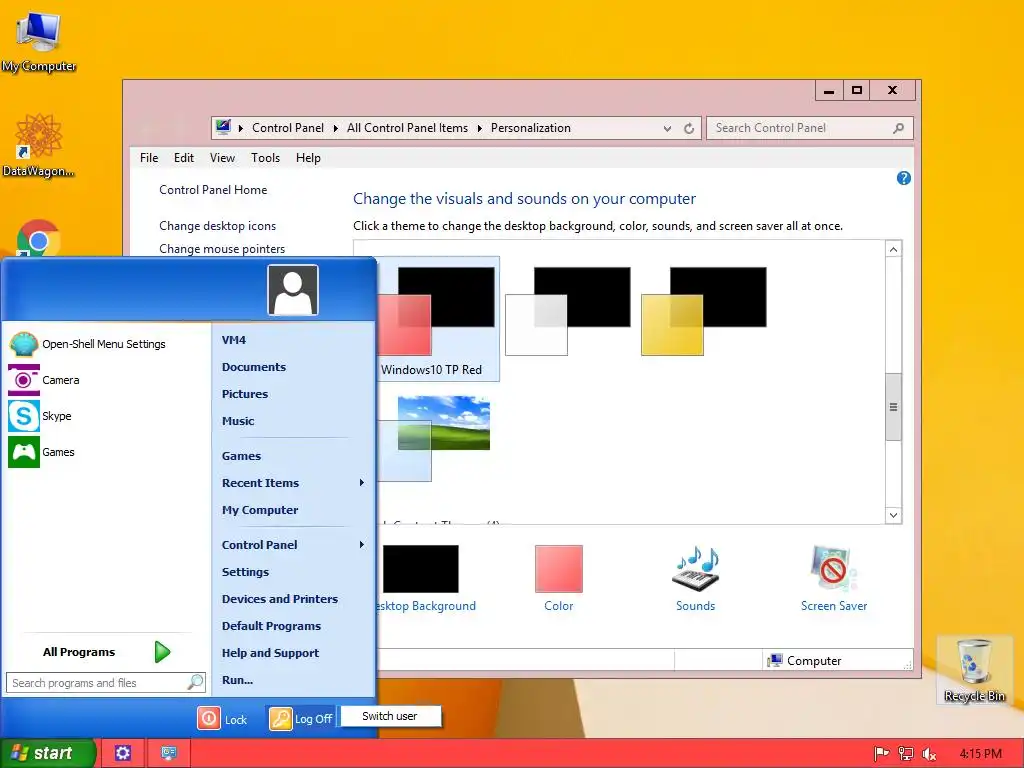This screenshot has width=1024, height=768.
Task: Open Documents from the start menu
Action: (x=253, y=367)
